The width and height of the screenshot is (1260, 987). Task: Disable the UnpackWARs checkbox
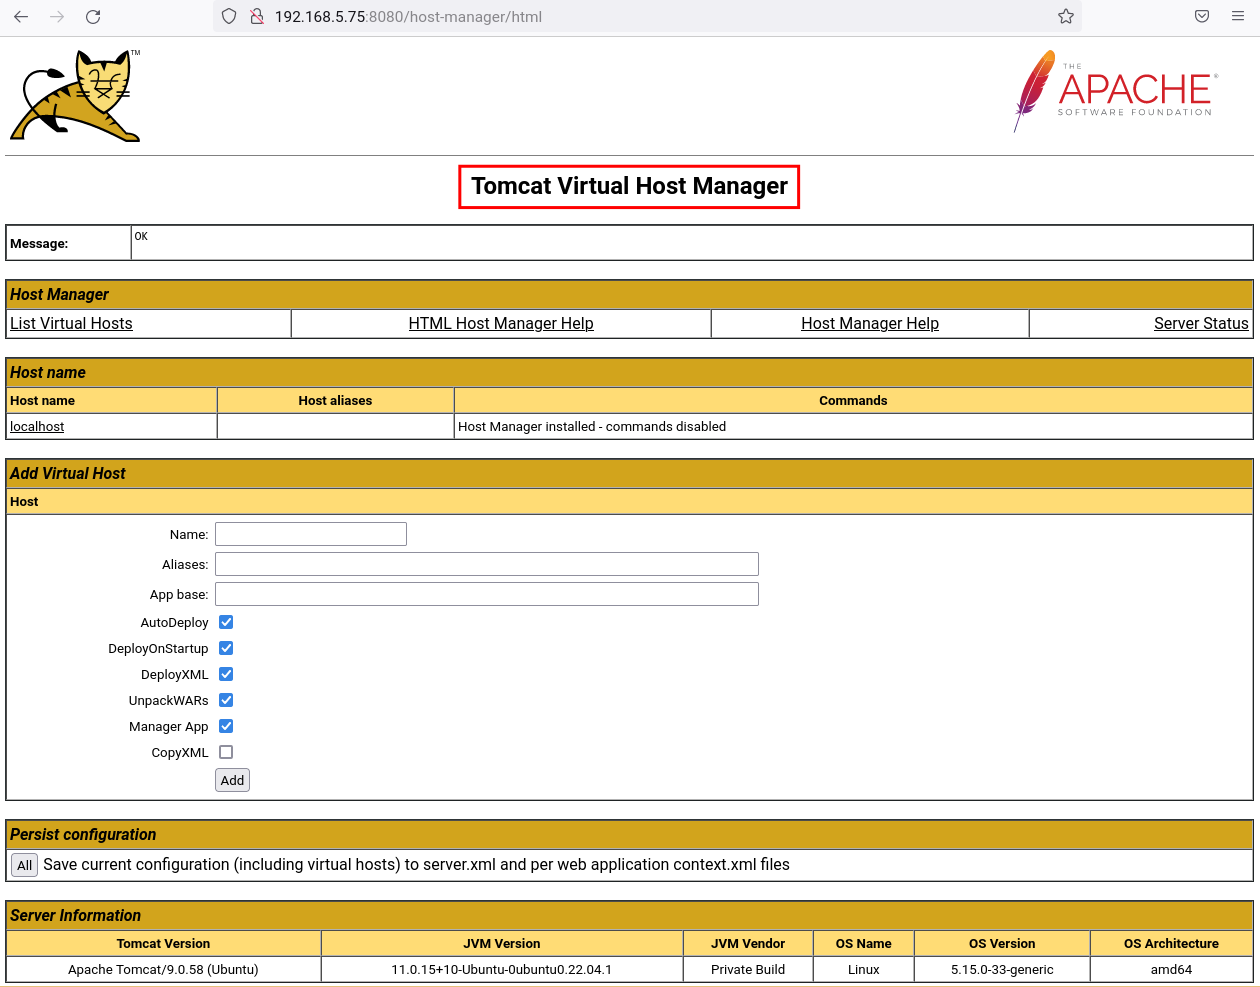[x=226, y=700]
